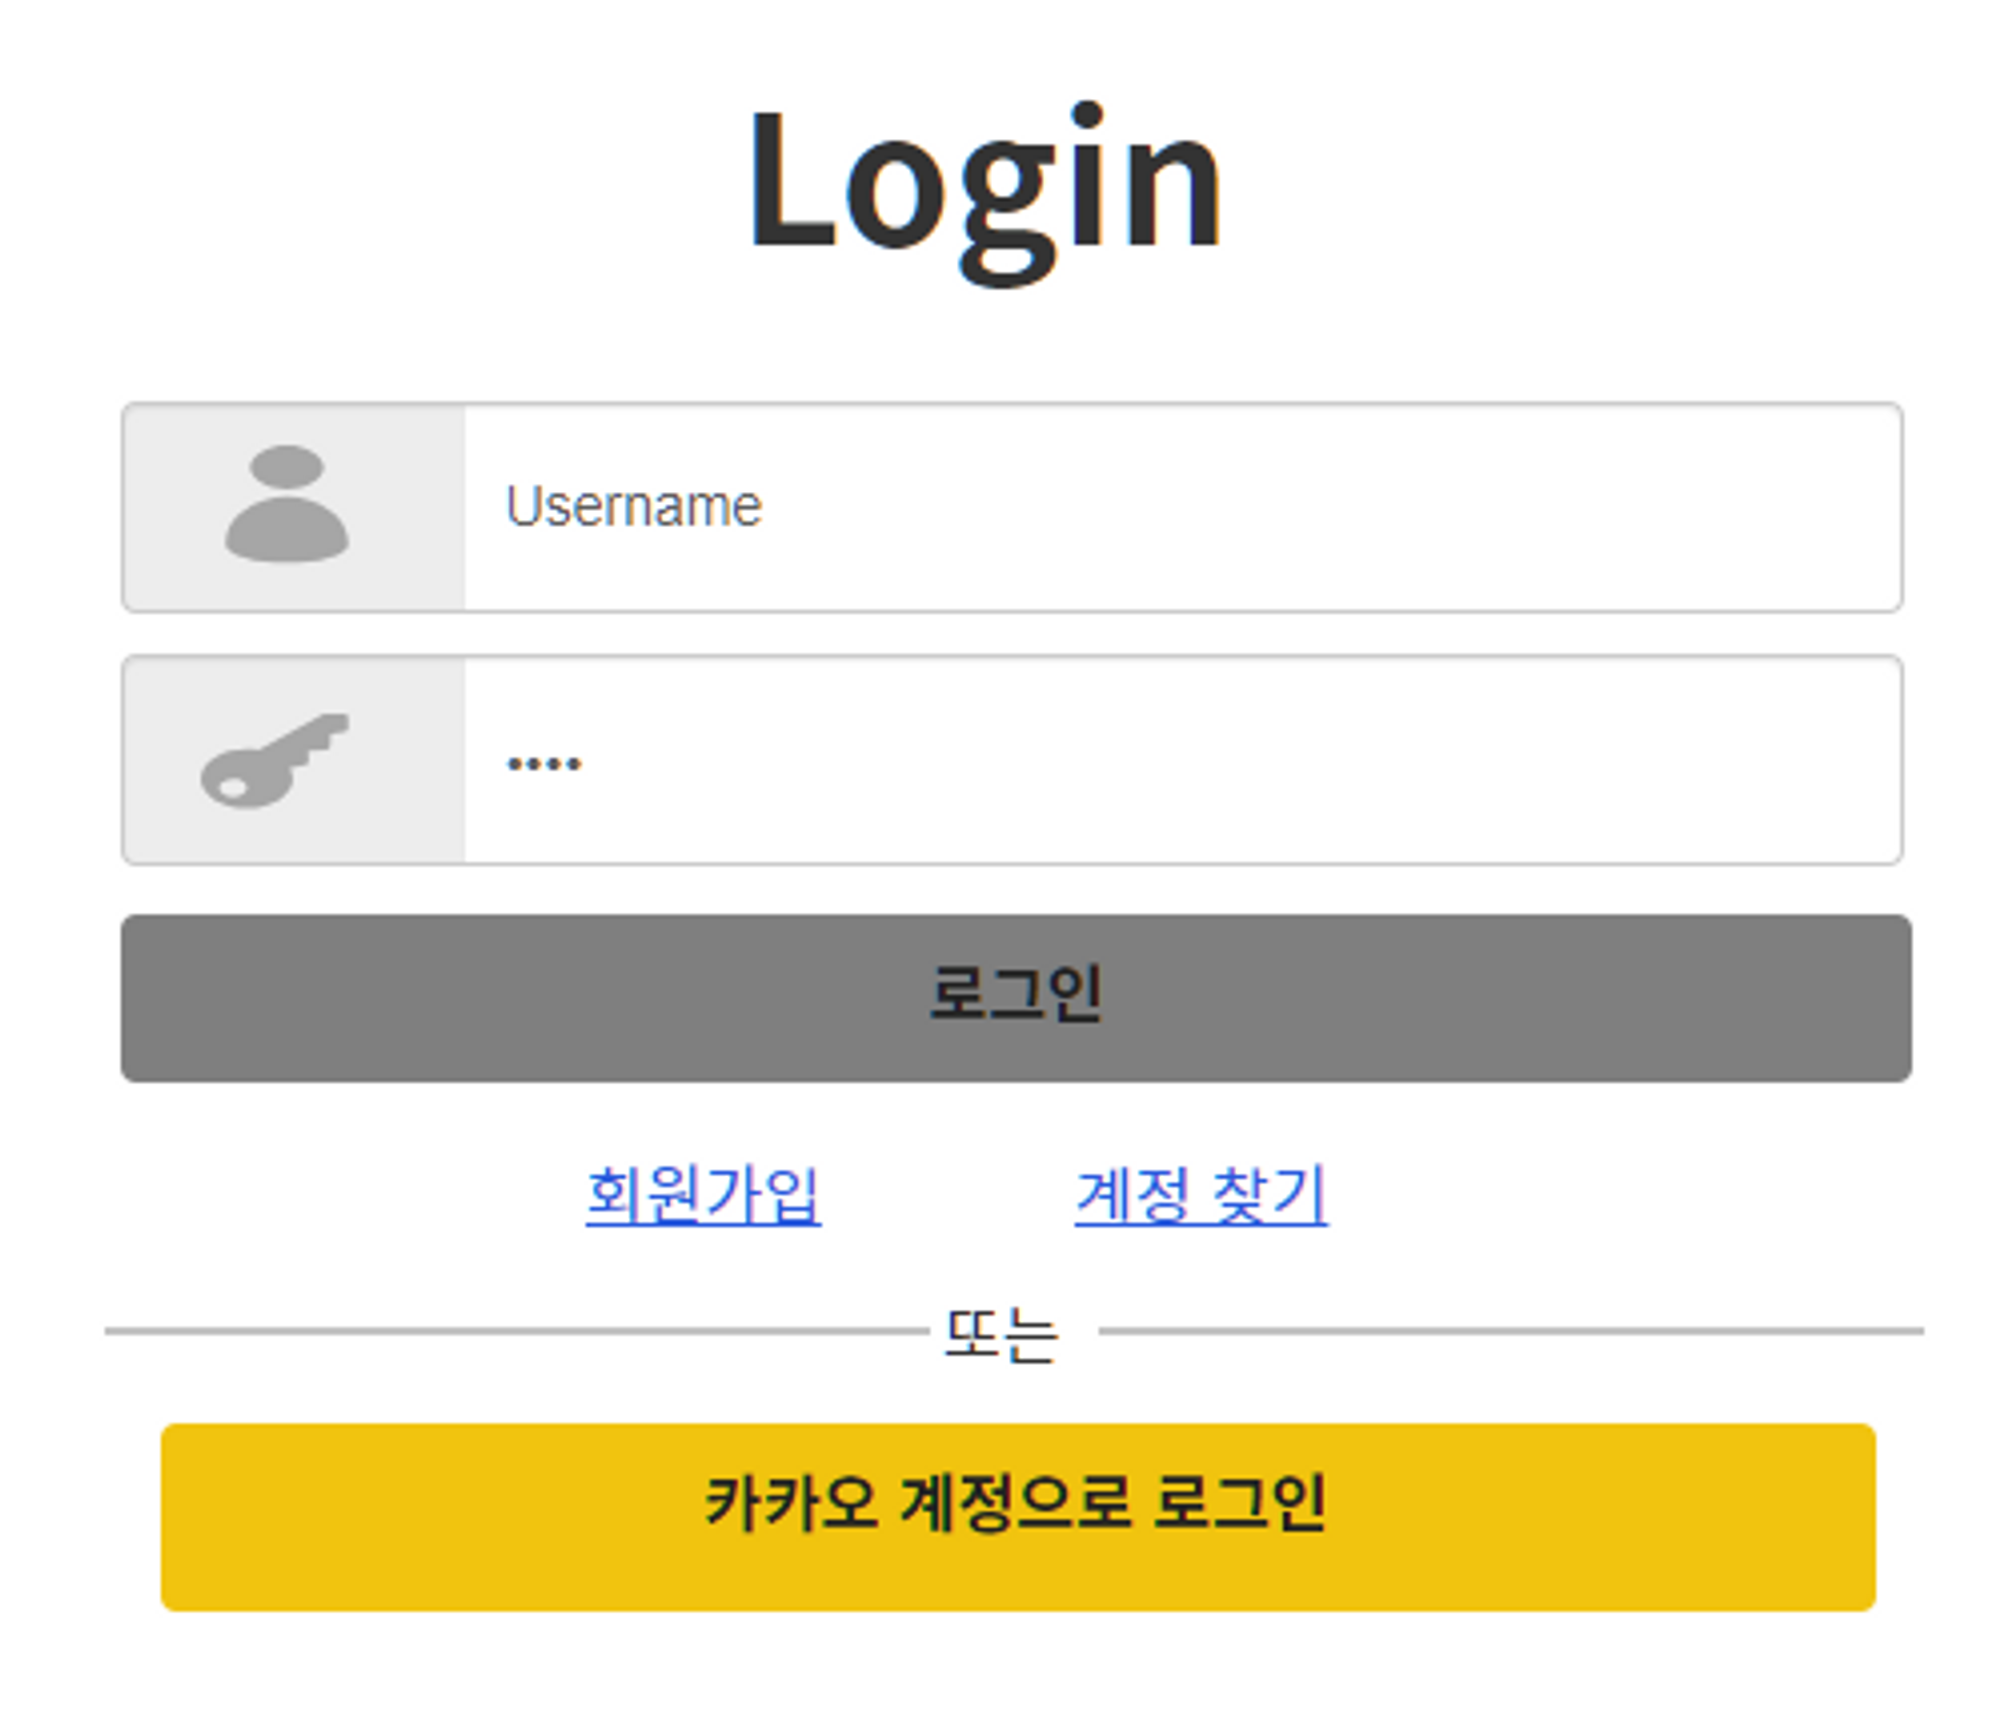This screenshot has width=2000, height=1727.
Task: Open the 계정 찾기 link
Action: pos(1200,1194)
